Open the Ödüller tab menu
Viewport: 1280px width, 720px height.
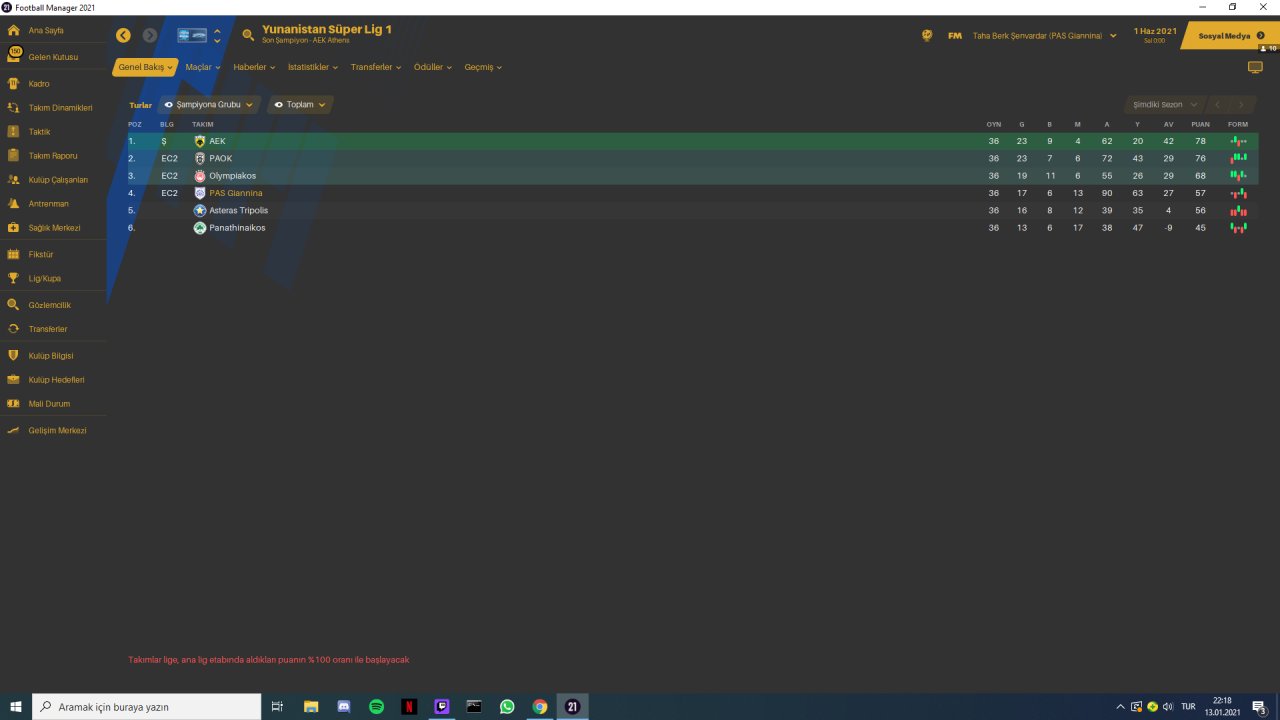click(x=433, y=67)
